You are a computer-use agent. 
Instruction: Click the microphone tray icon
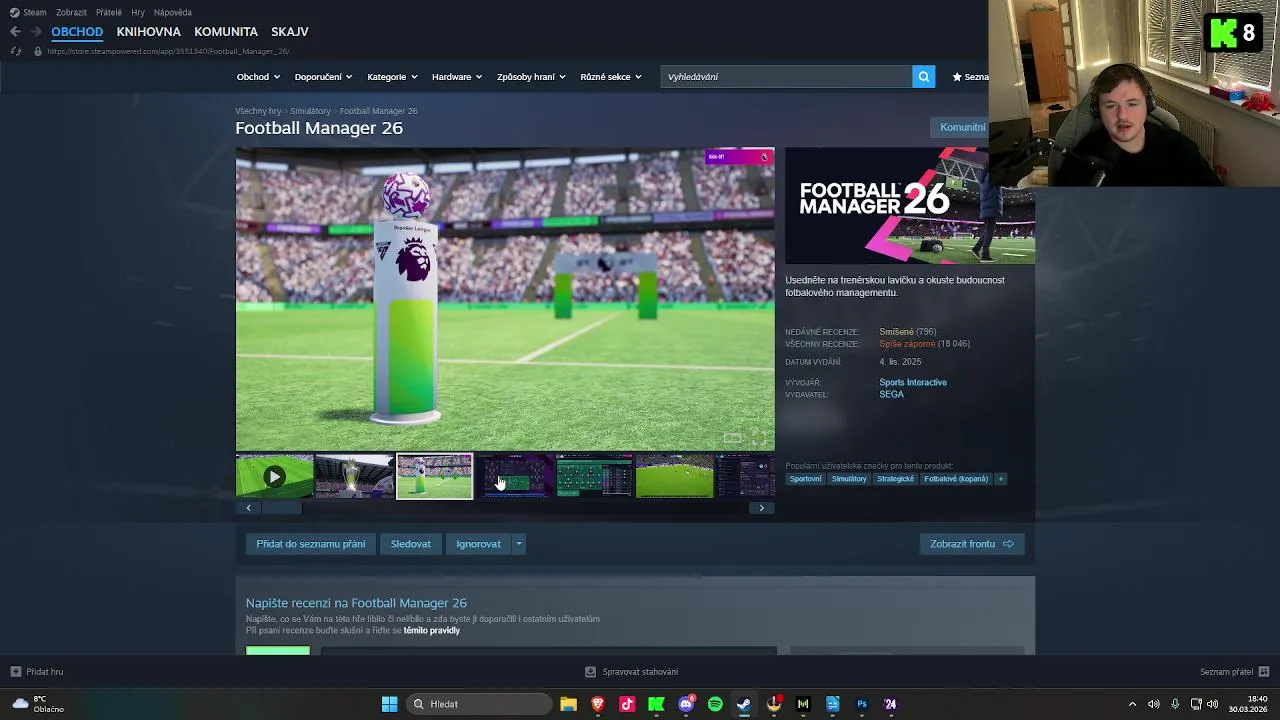[1175, 704]
